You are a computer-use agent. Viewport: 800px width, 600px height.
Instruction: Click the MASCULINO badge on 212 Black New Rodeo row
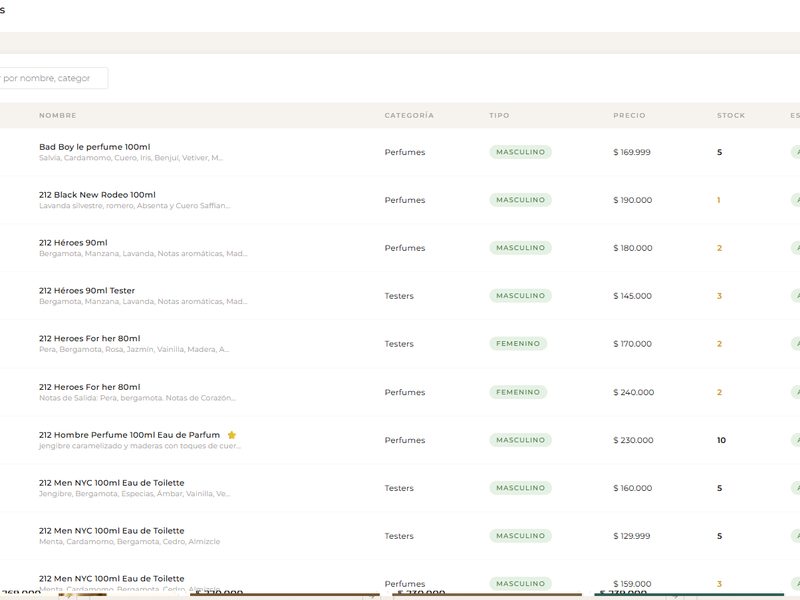(x=520, y=200)
